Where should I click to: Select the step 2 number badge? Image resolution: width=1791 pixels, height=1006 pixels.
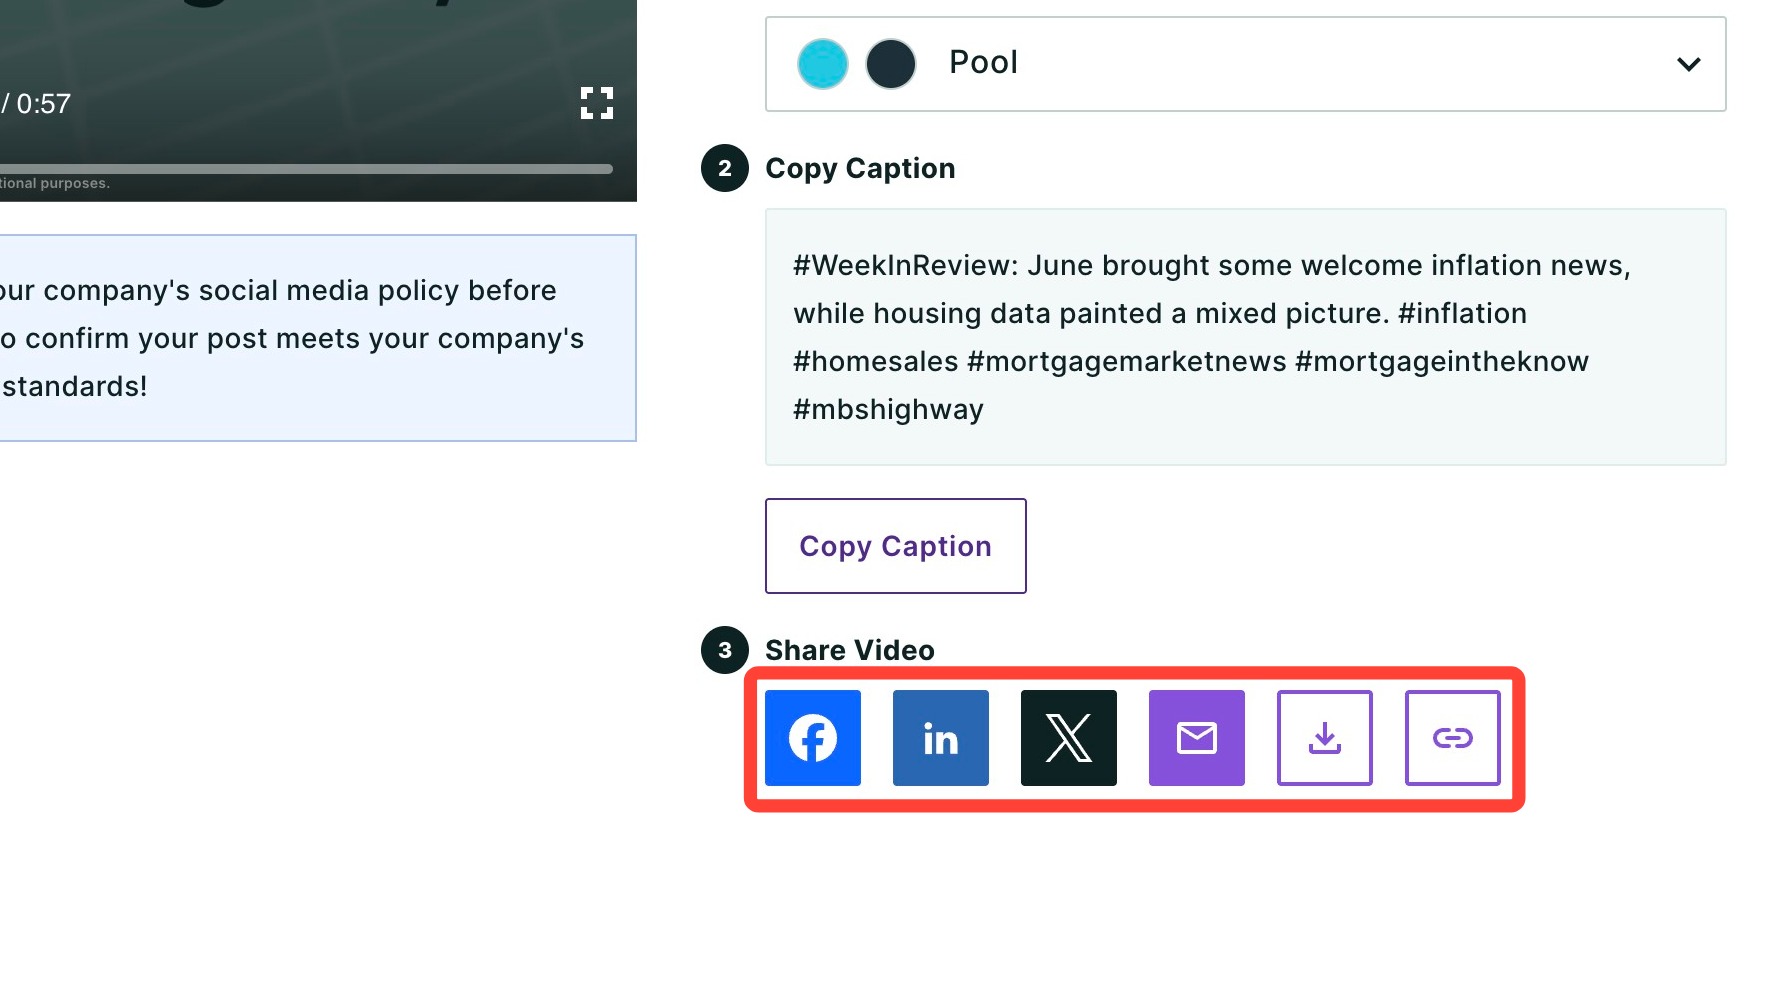tap(725, 168)
